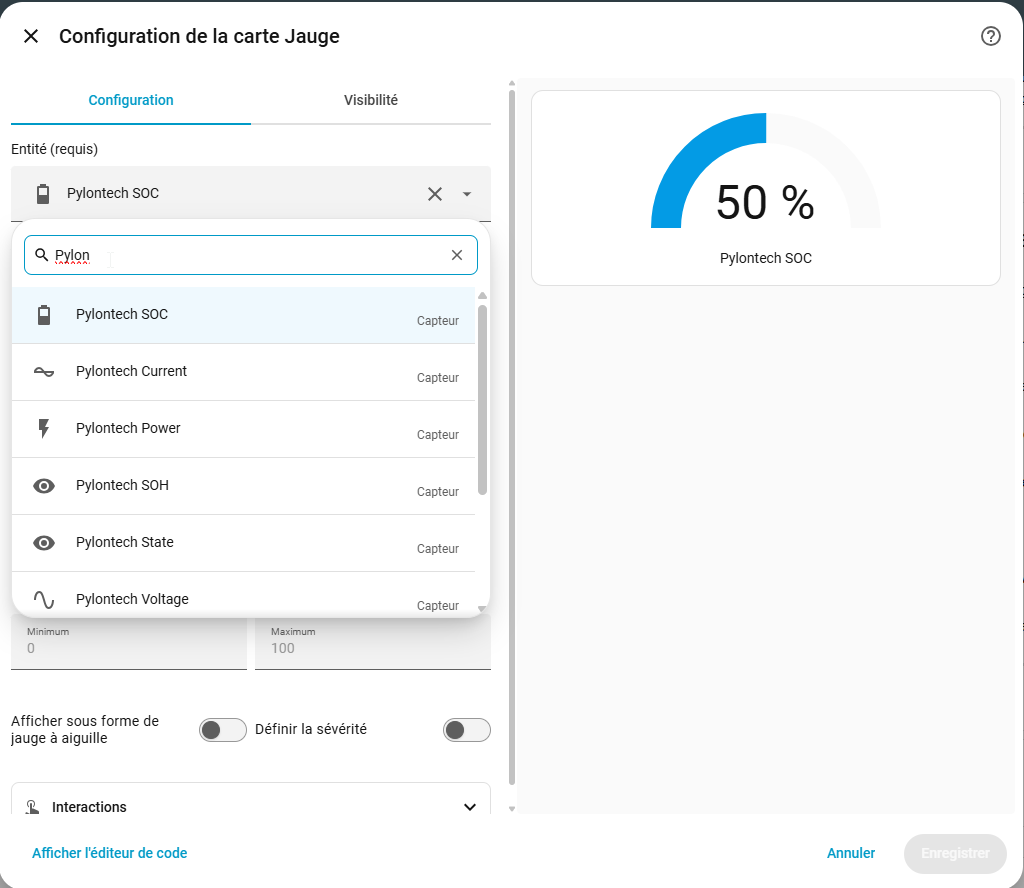Click the gauge preview card showing 50 %
This screenshot has width=1024, height=888.
click(x=766, y=188)
